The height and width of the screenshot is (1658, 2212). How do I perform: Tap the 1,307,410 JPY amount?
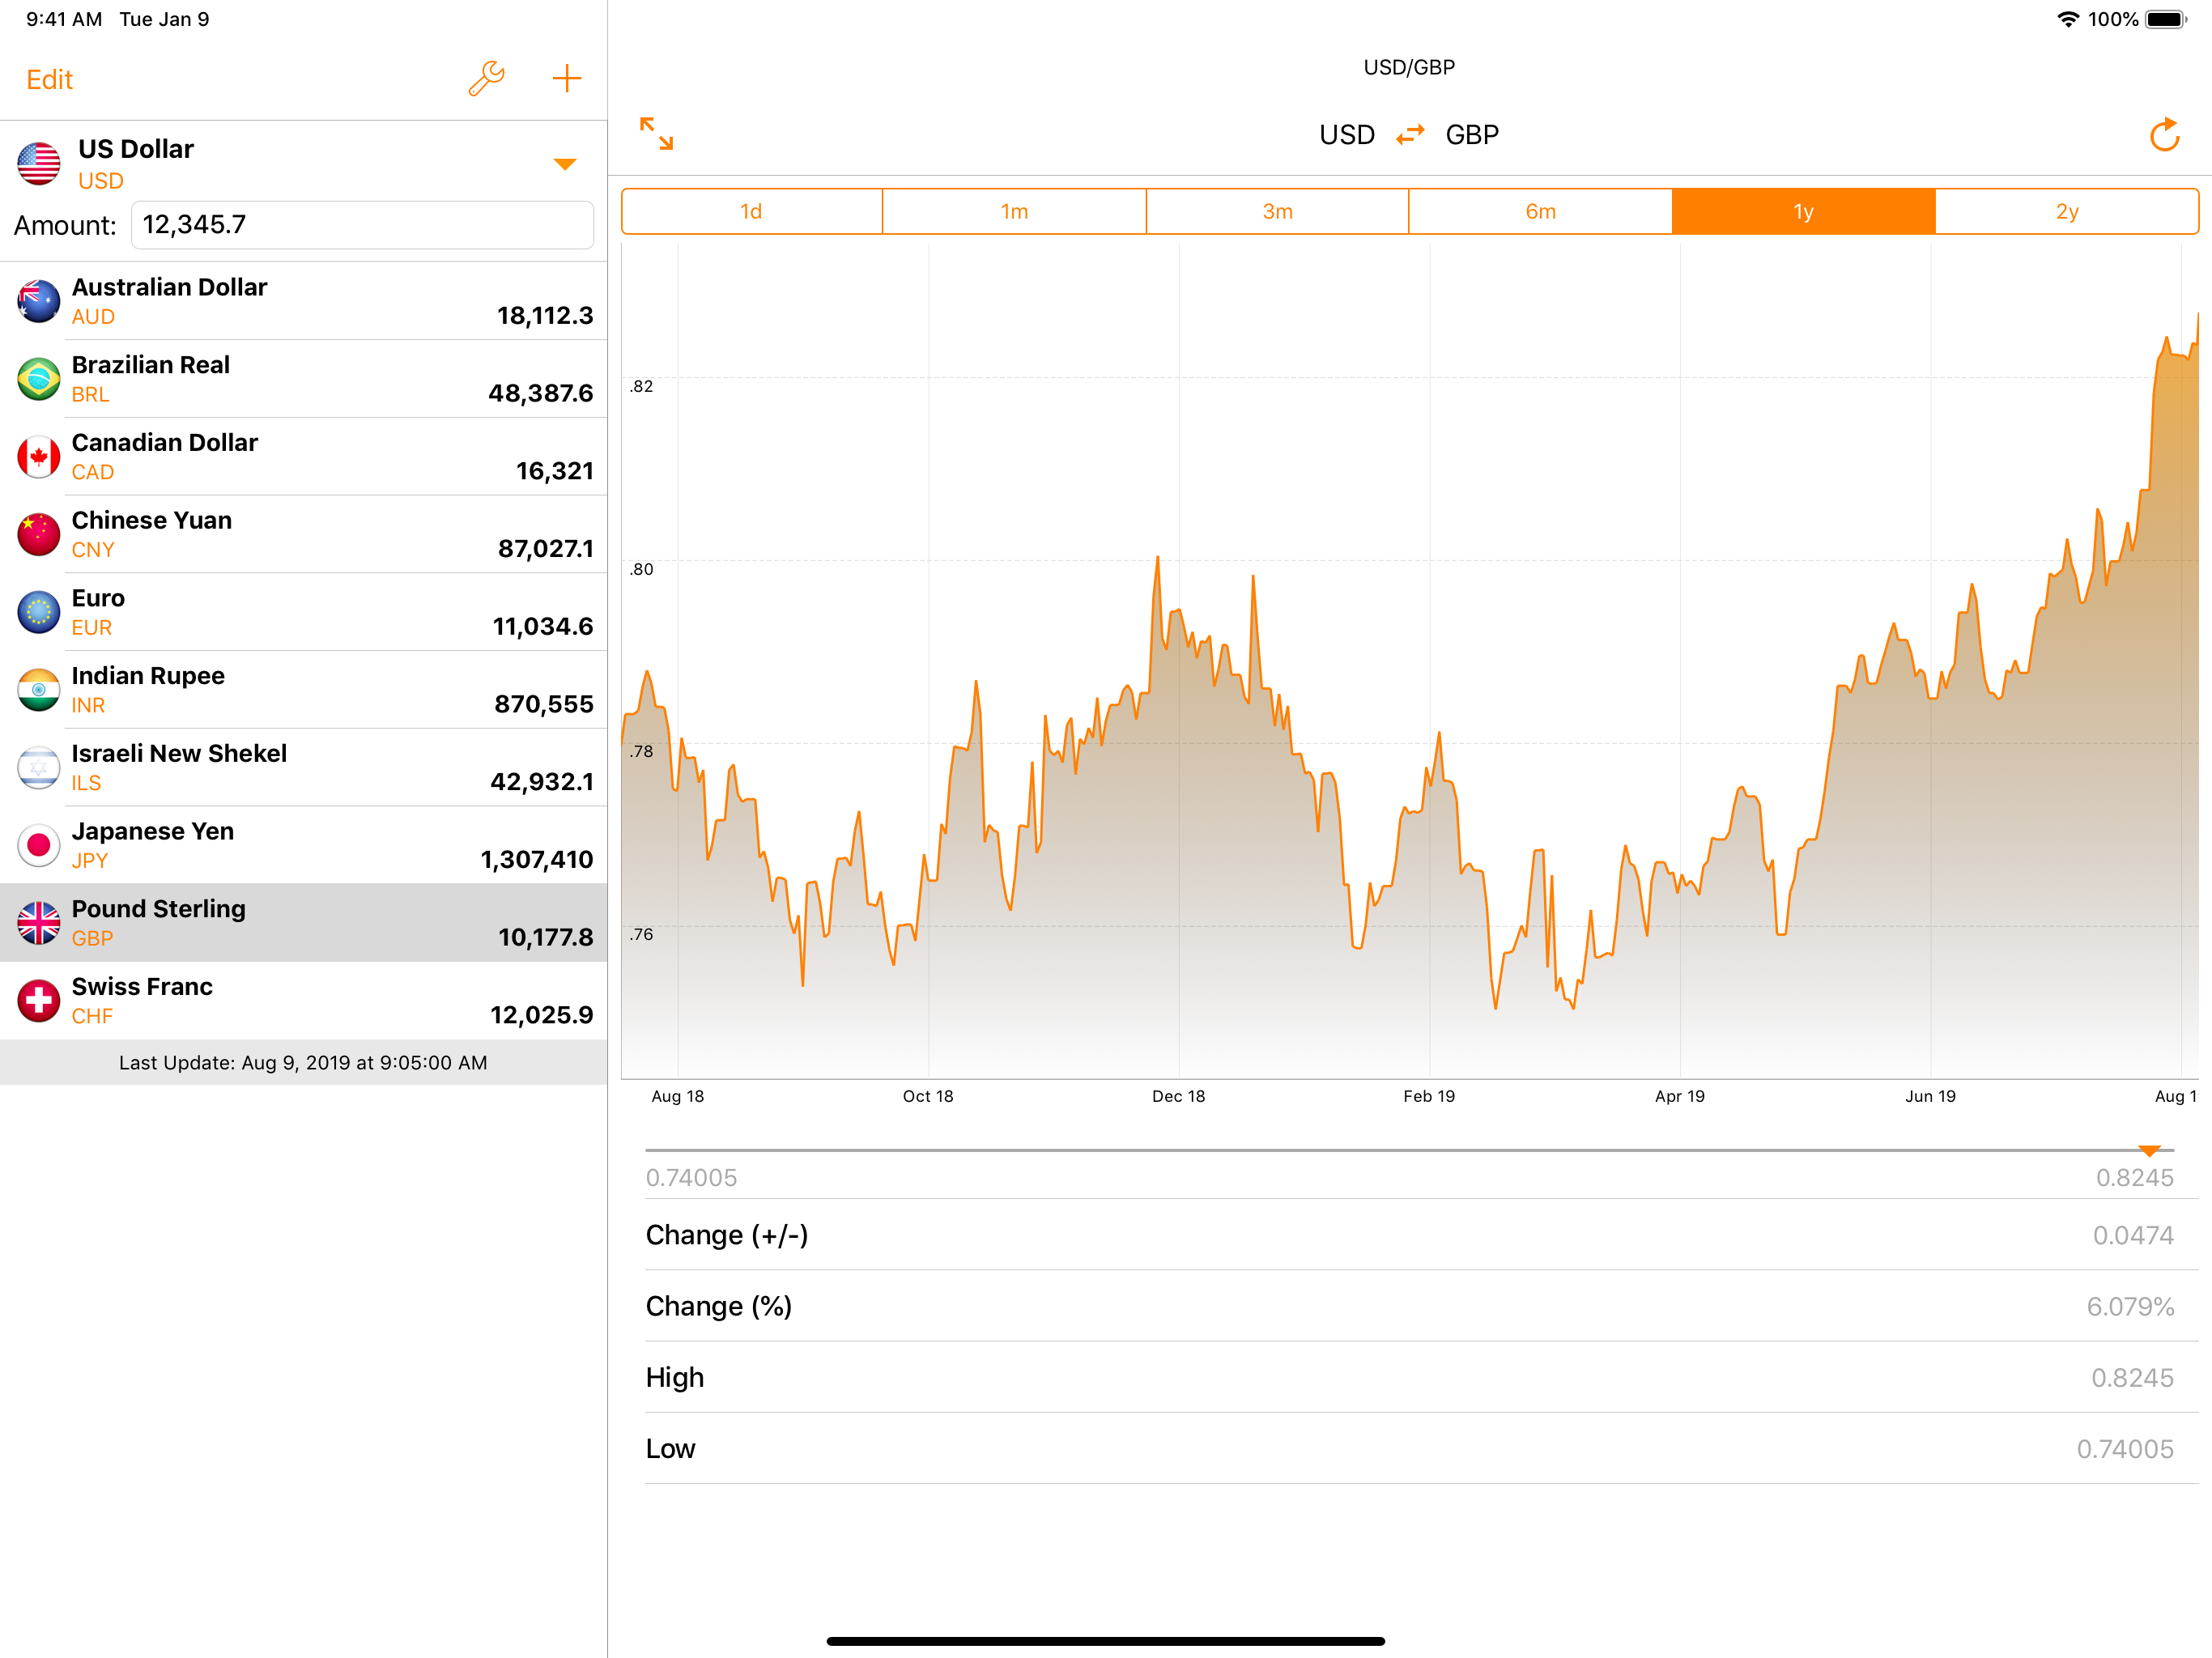tap(537, 860)
